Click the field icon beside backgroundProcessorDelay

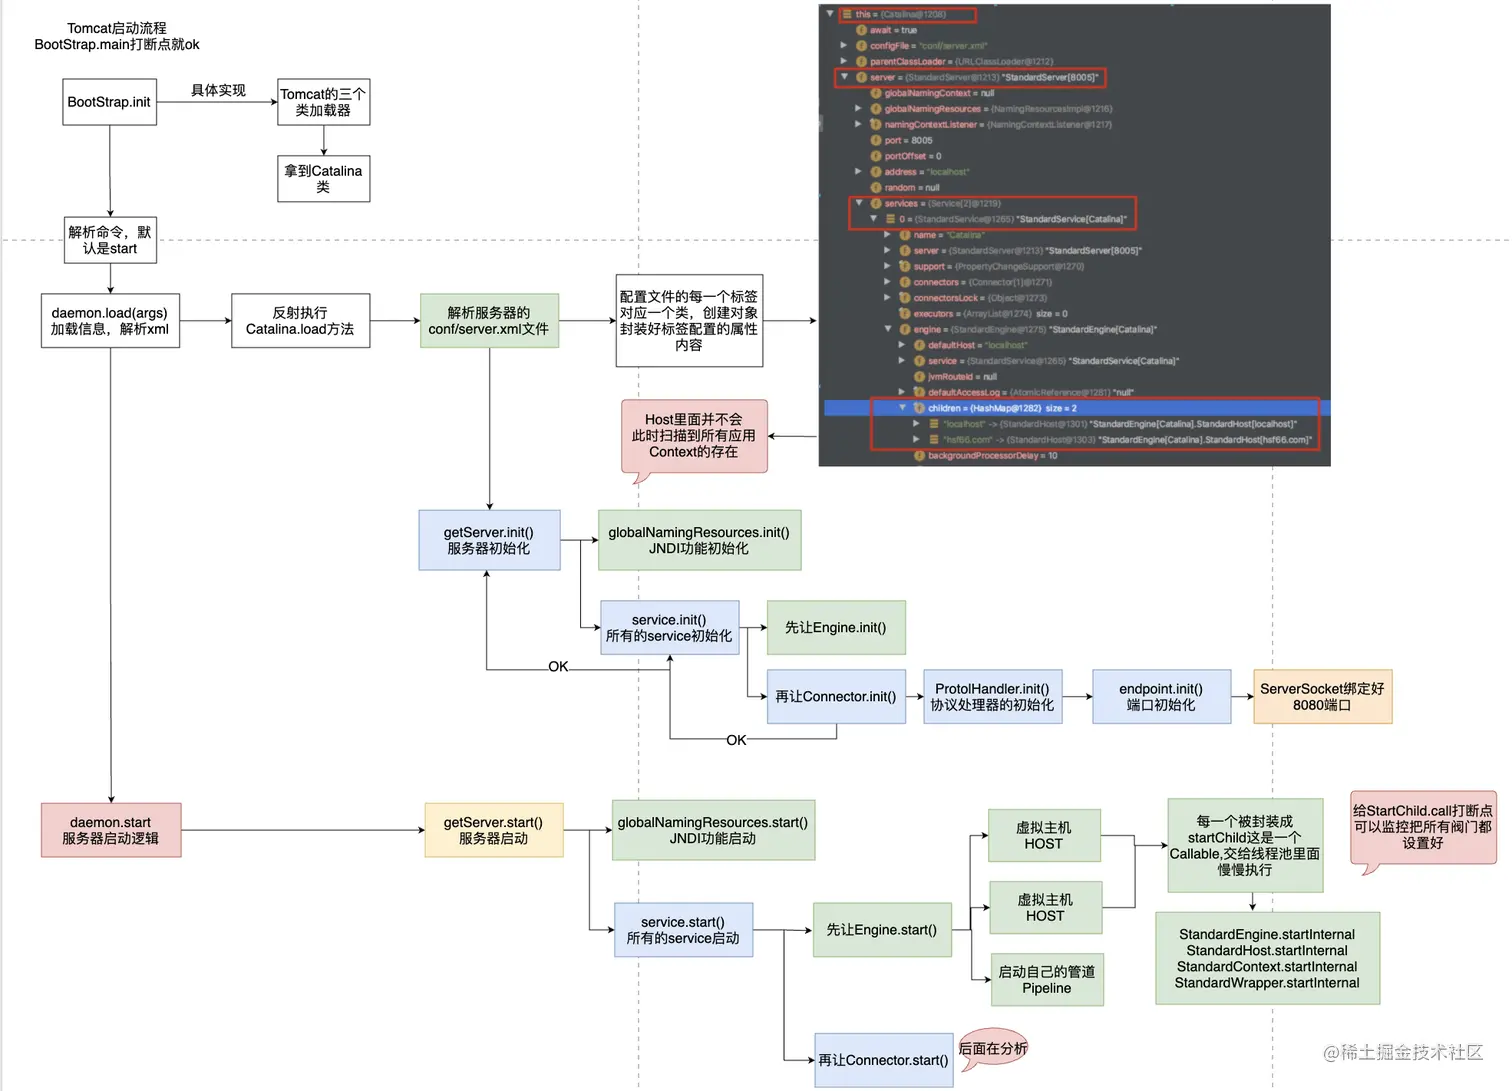pos(919,455)
